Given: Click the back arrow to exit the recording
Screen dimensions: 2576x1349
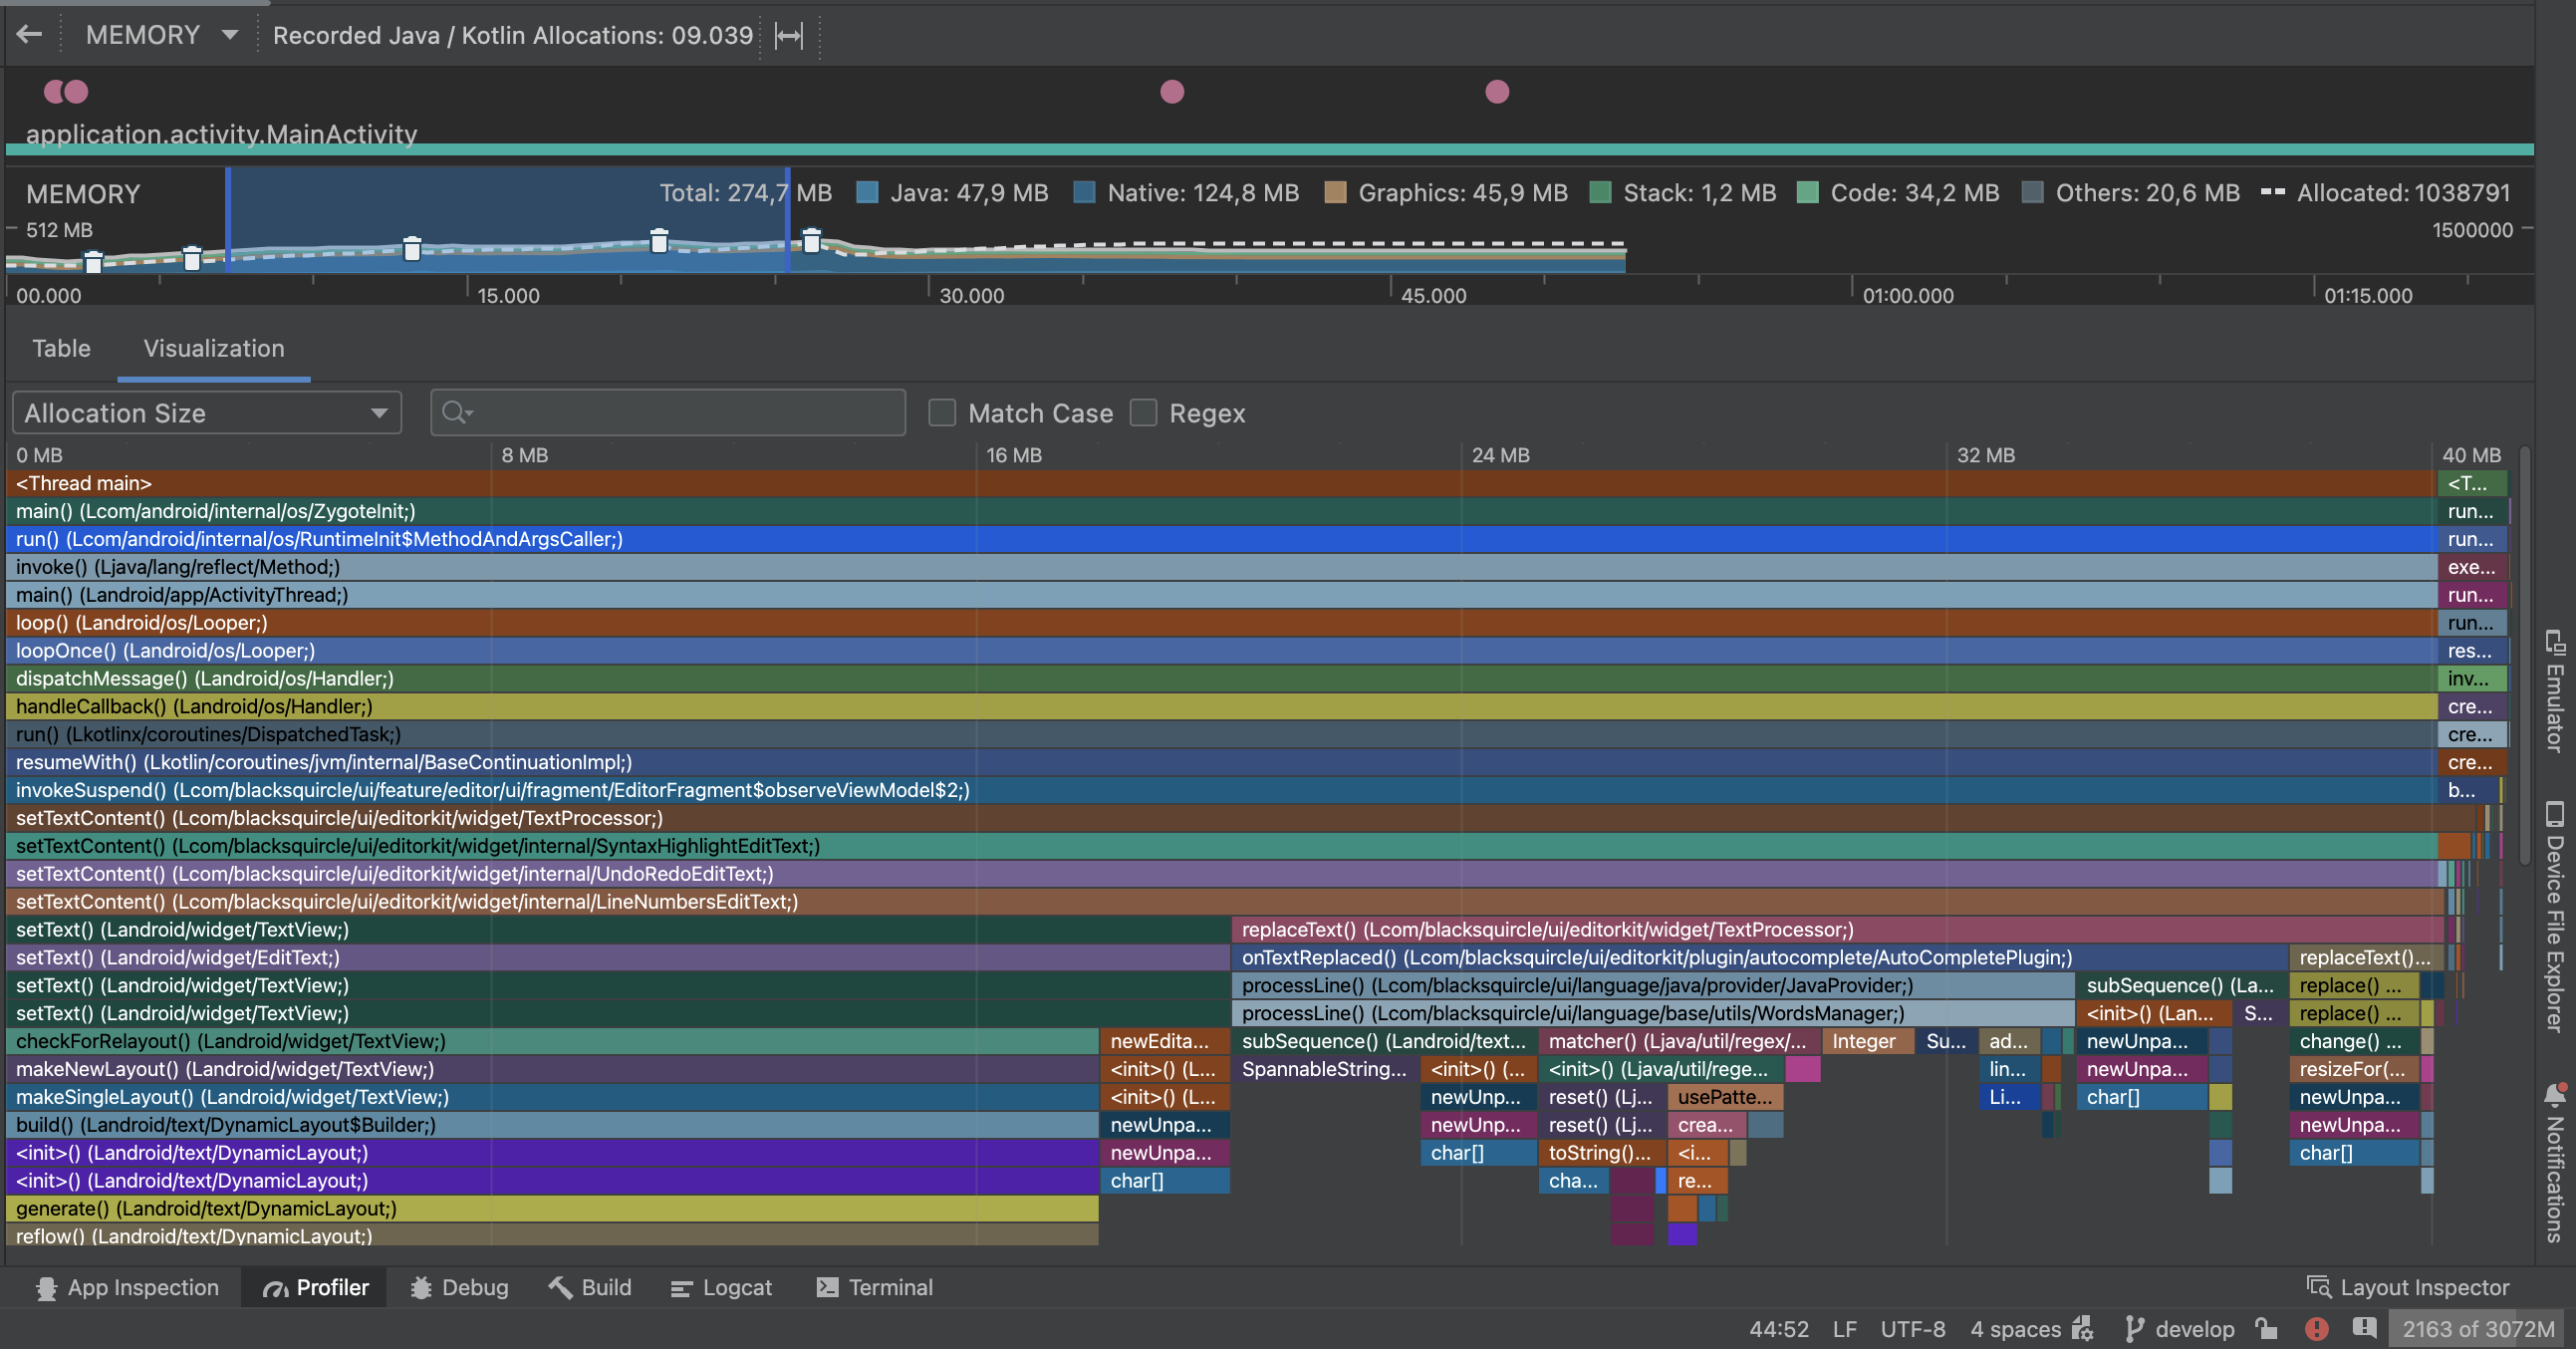Looking at the screenshot, I should pyautogui.click(x=29, y=34).
